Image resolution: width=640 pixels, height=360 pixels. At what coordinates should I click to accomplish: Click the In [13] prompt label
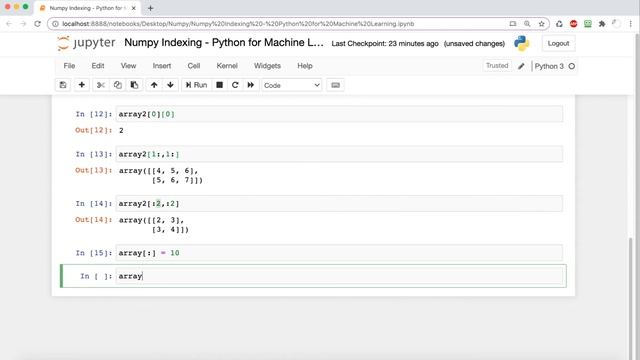[x=93, y=154]
